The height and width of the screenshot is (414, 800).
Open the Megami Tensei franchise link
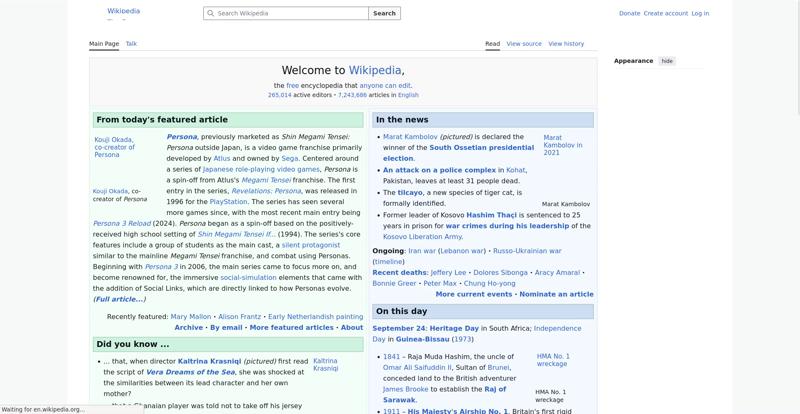coord(266,180)
